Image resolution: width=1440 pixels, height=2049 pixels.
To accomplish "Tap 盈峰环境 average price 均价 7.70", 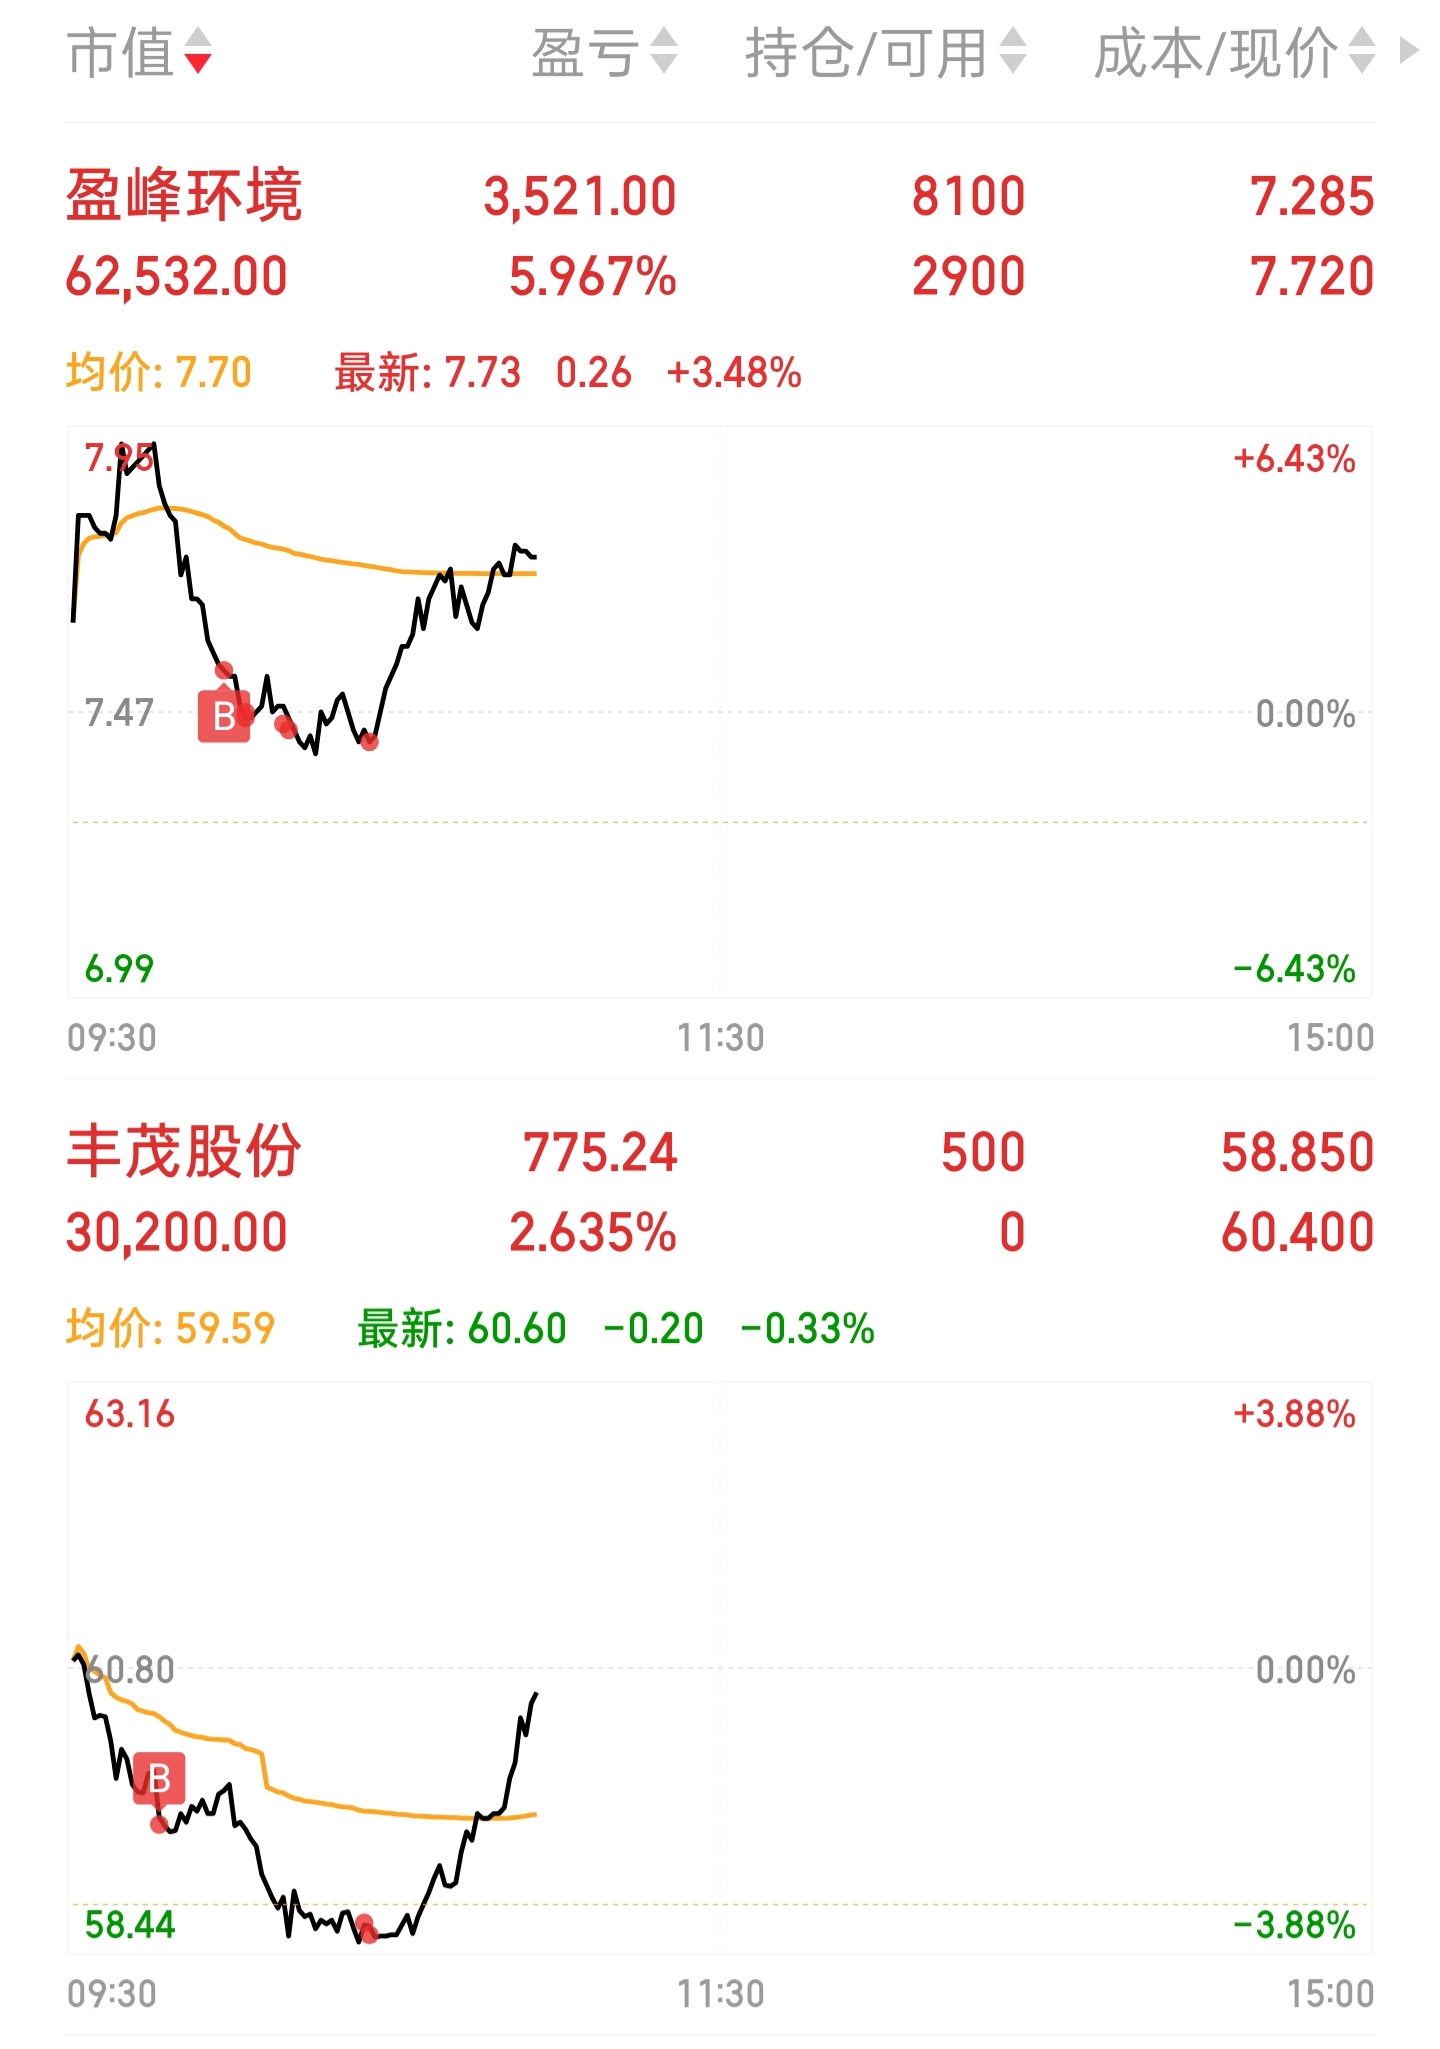I will click(x=159, y=372).
